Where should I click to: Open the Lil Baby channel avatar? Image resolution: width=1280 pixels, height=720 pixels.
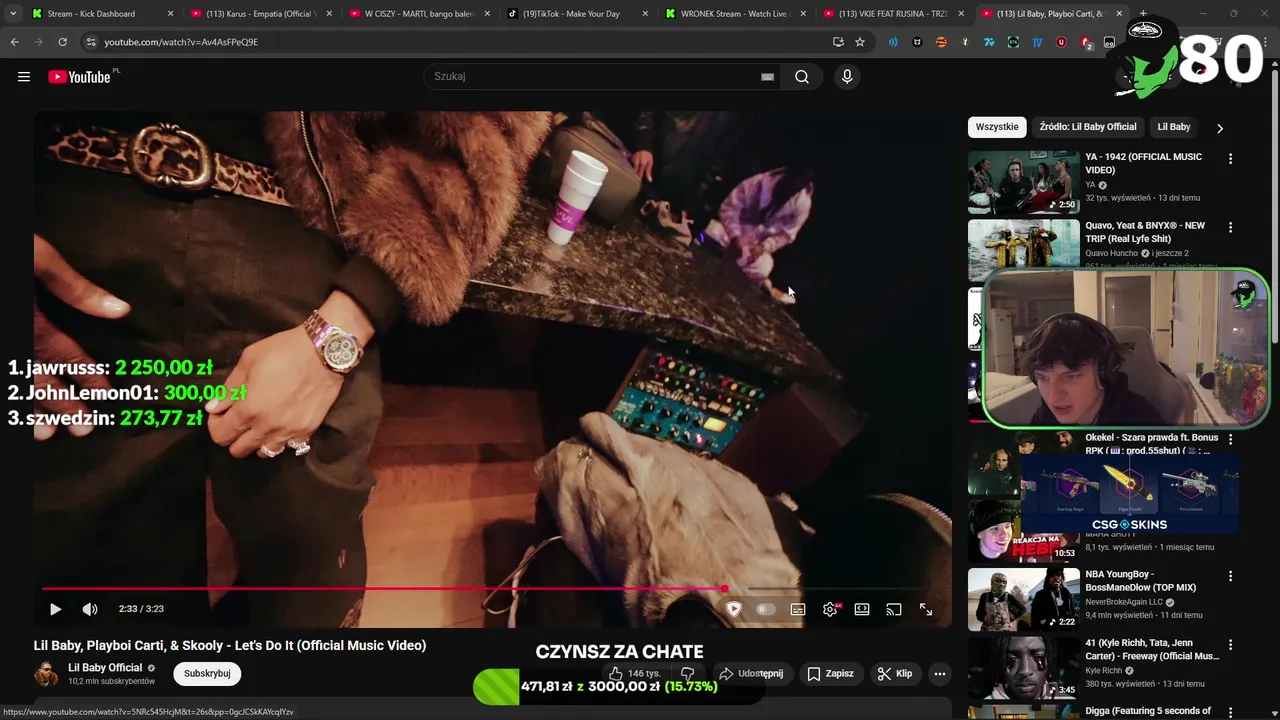point(46,674)
